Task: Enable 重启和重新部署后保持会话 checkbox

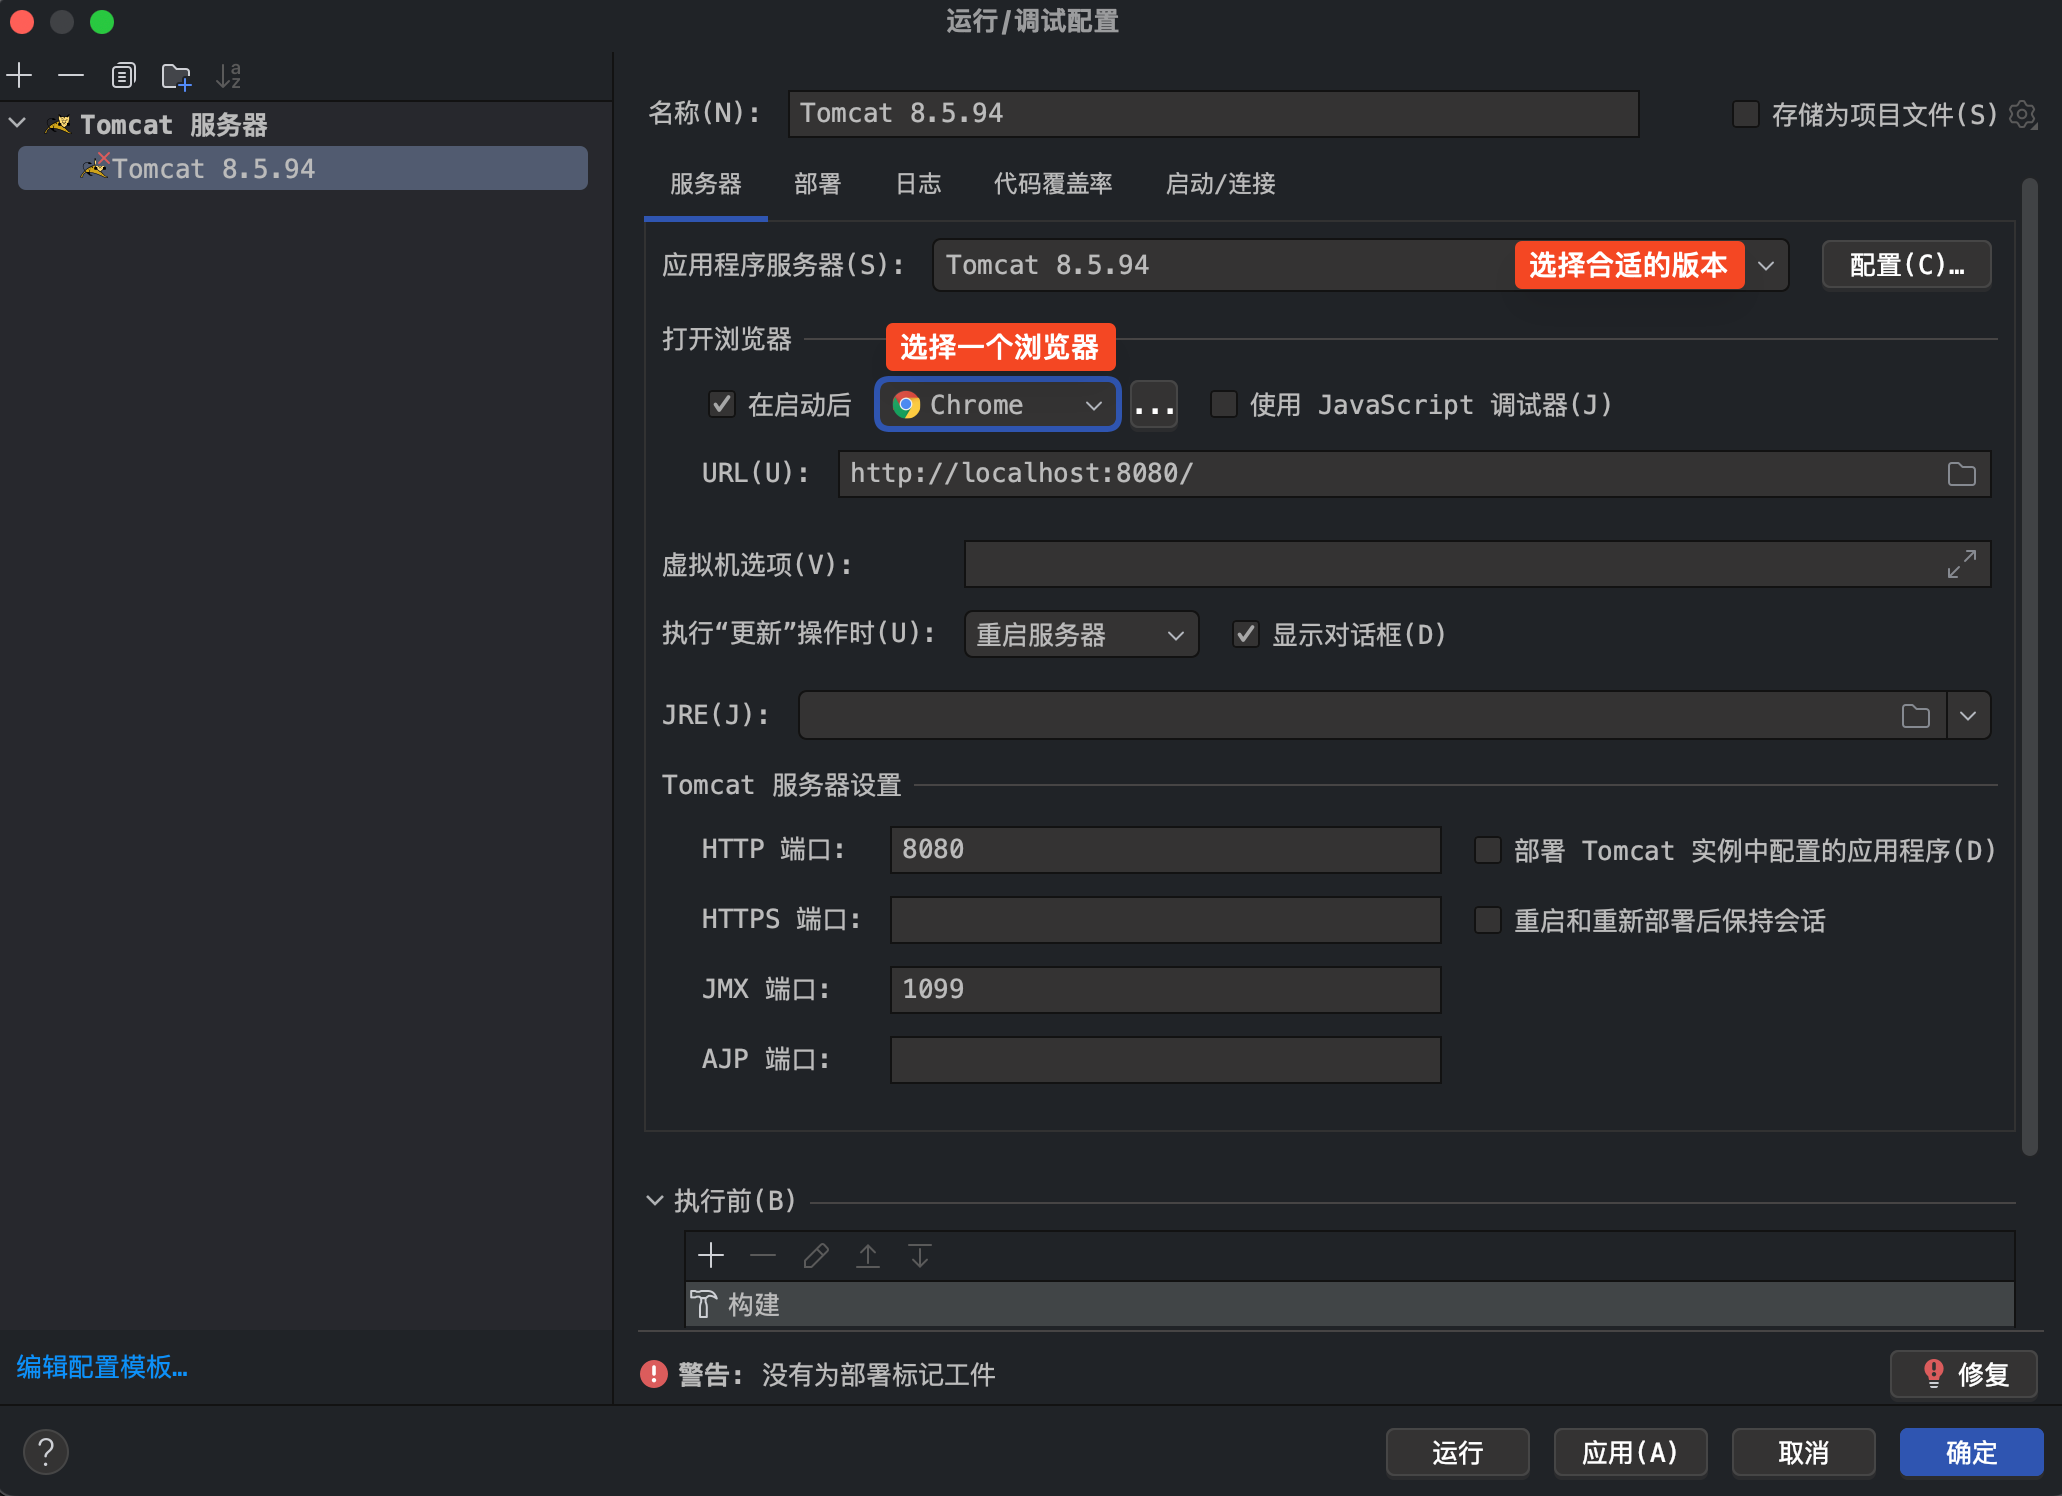Action: click(x=1488, y=920)
